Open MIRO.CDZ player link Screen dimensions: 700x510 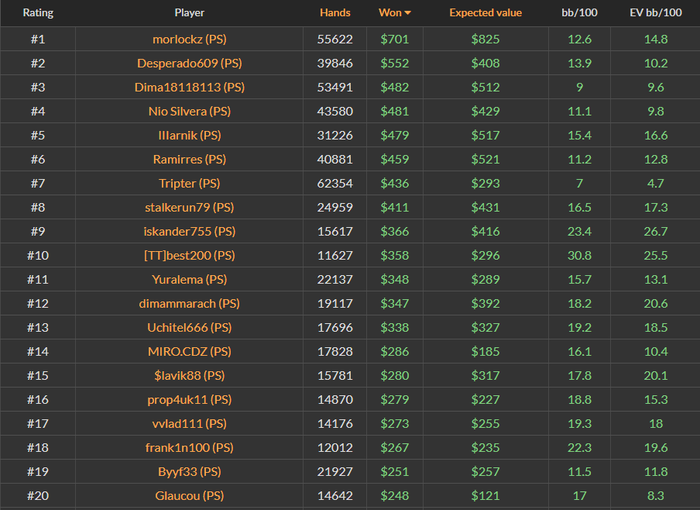[189, 351]
